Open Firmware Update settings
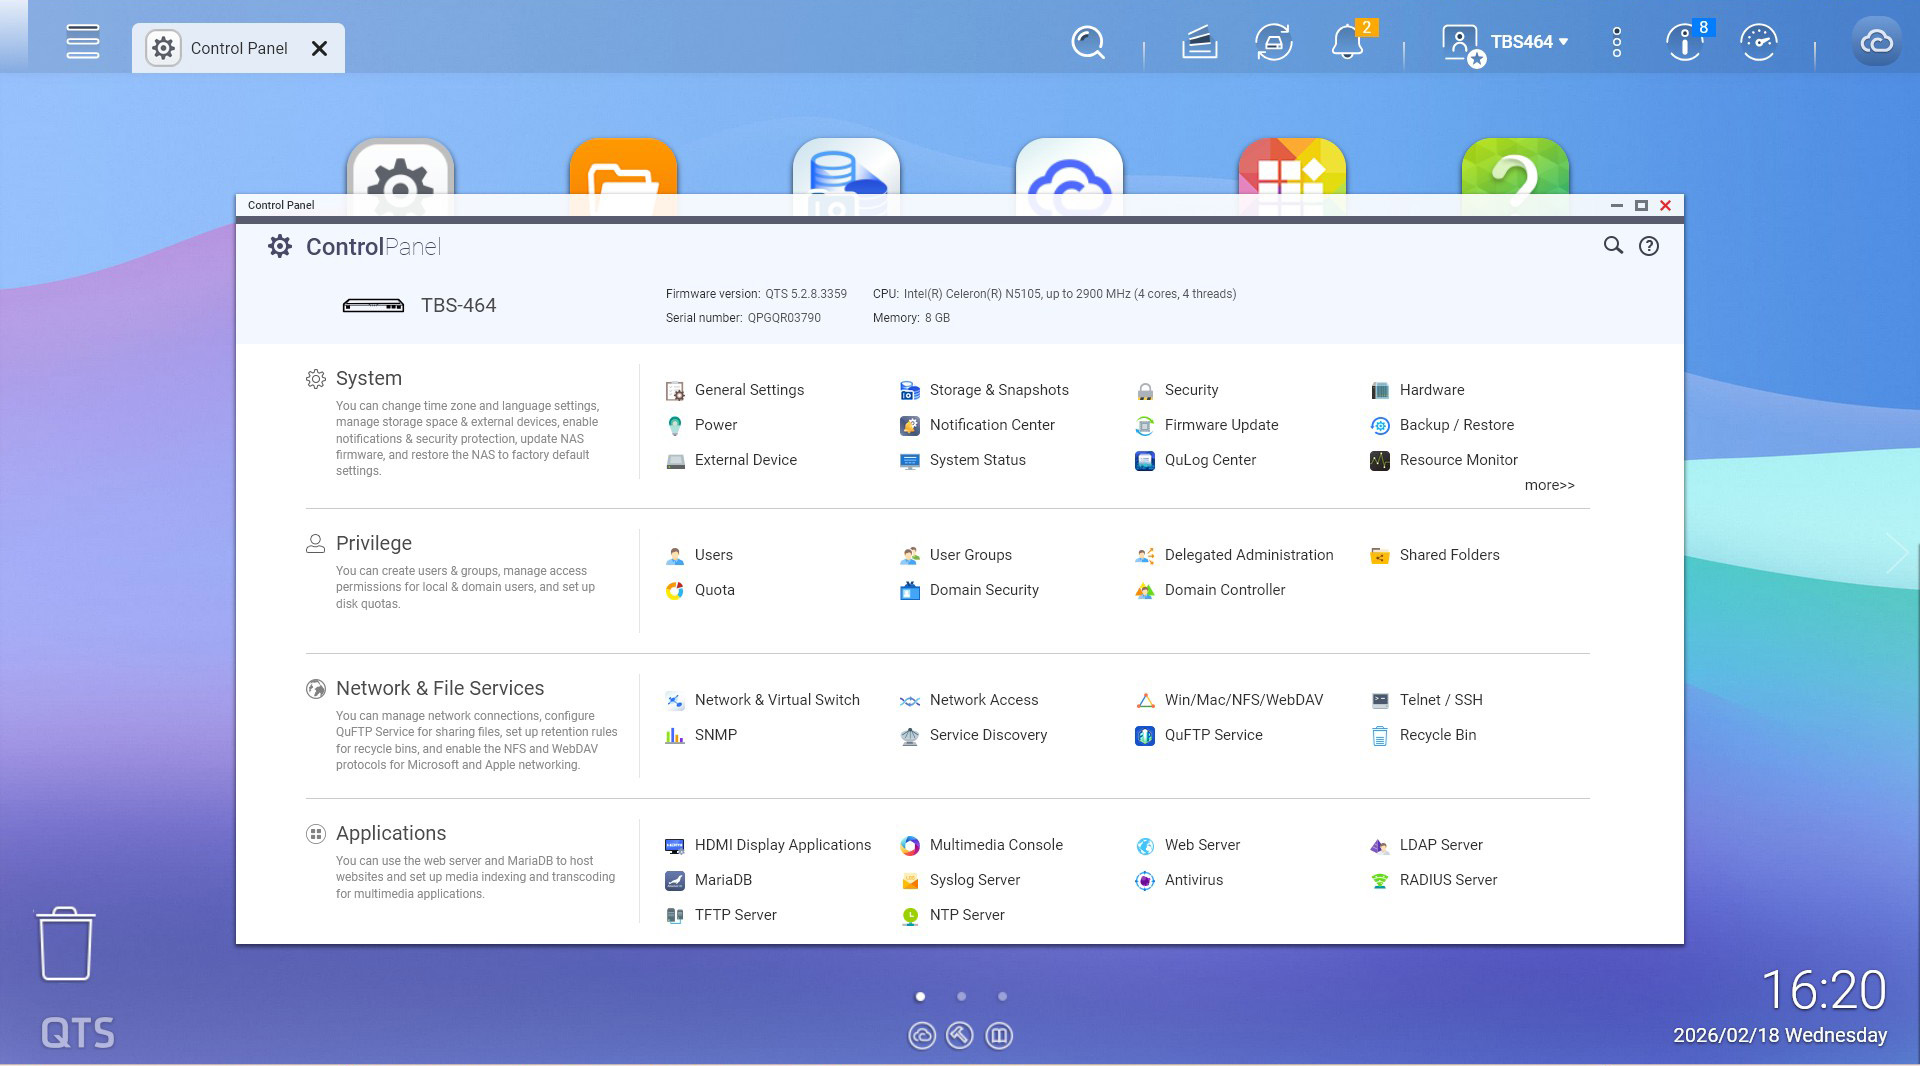 [x=1220, y=425]
